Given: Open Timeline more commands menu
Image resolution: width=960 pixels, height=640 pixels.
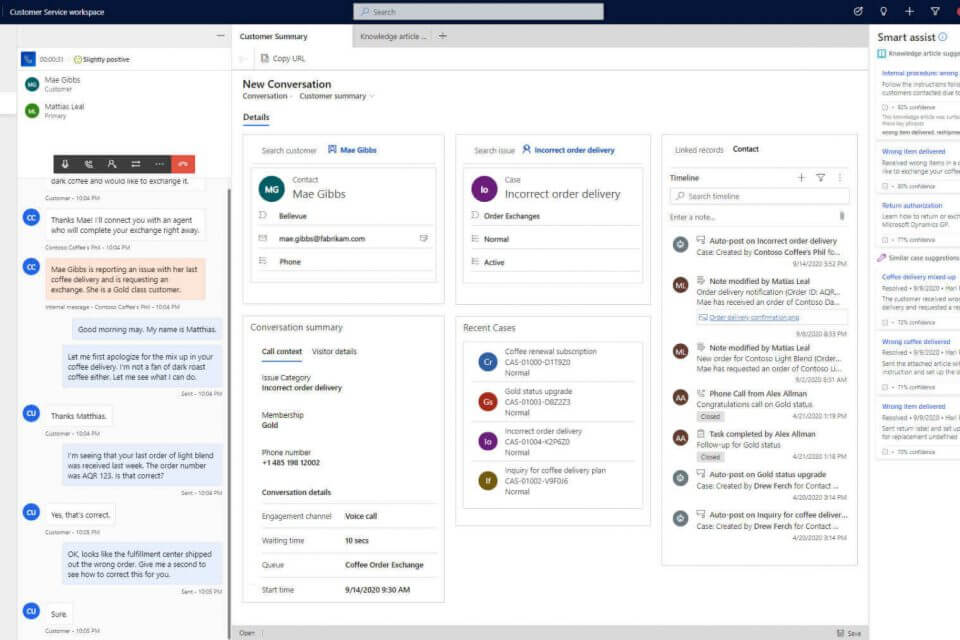Looking at the screenshot, I should (840, 177).
